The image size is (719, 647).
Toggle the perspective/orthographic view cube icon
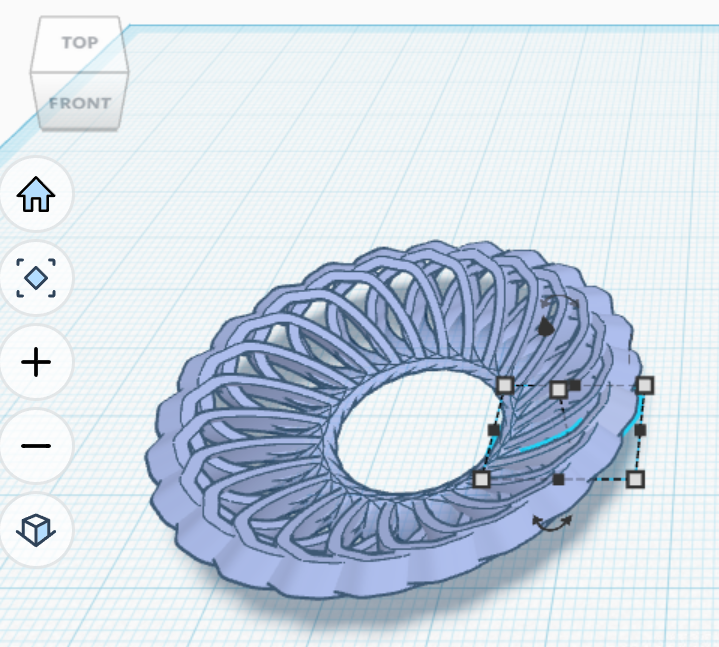[x=36, y=530]
